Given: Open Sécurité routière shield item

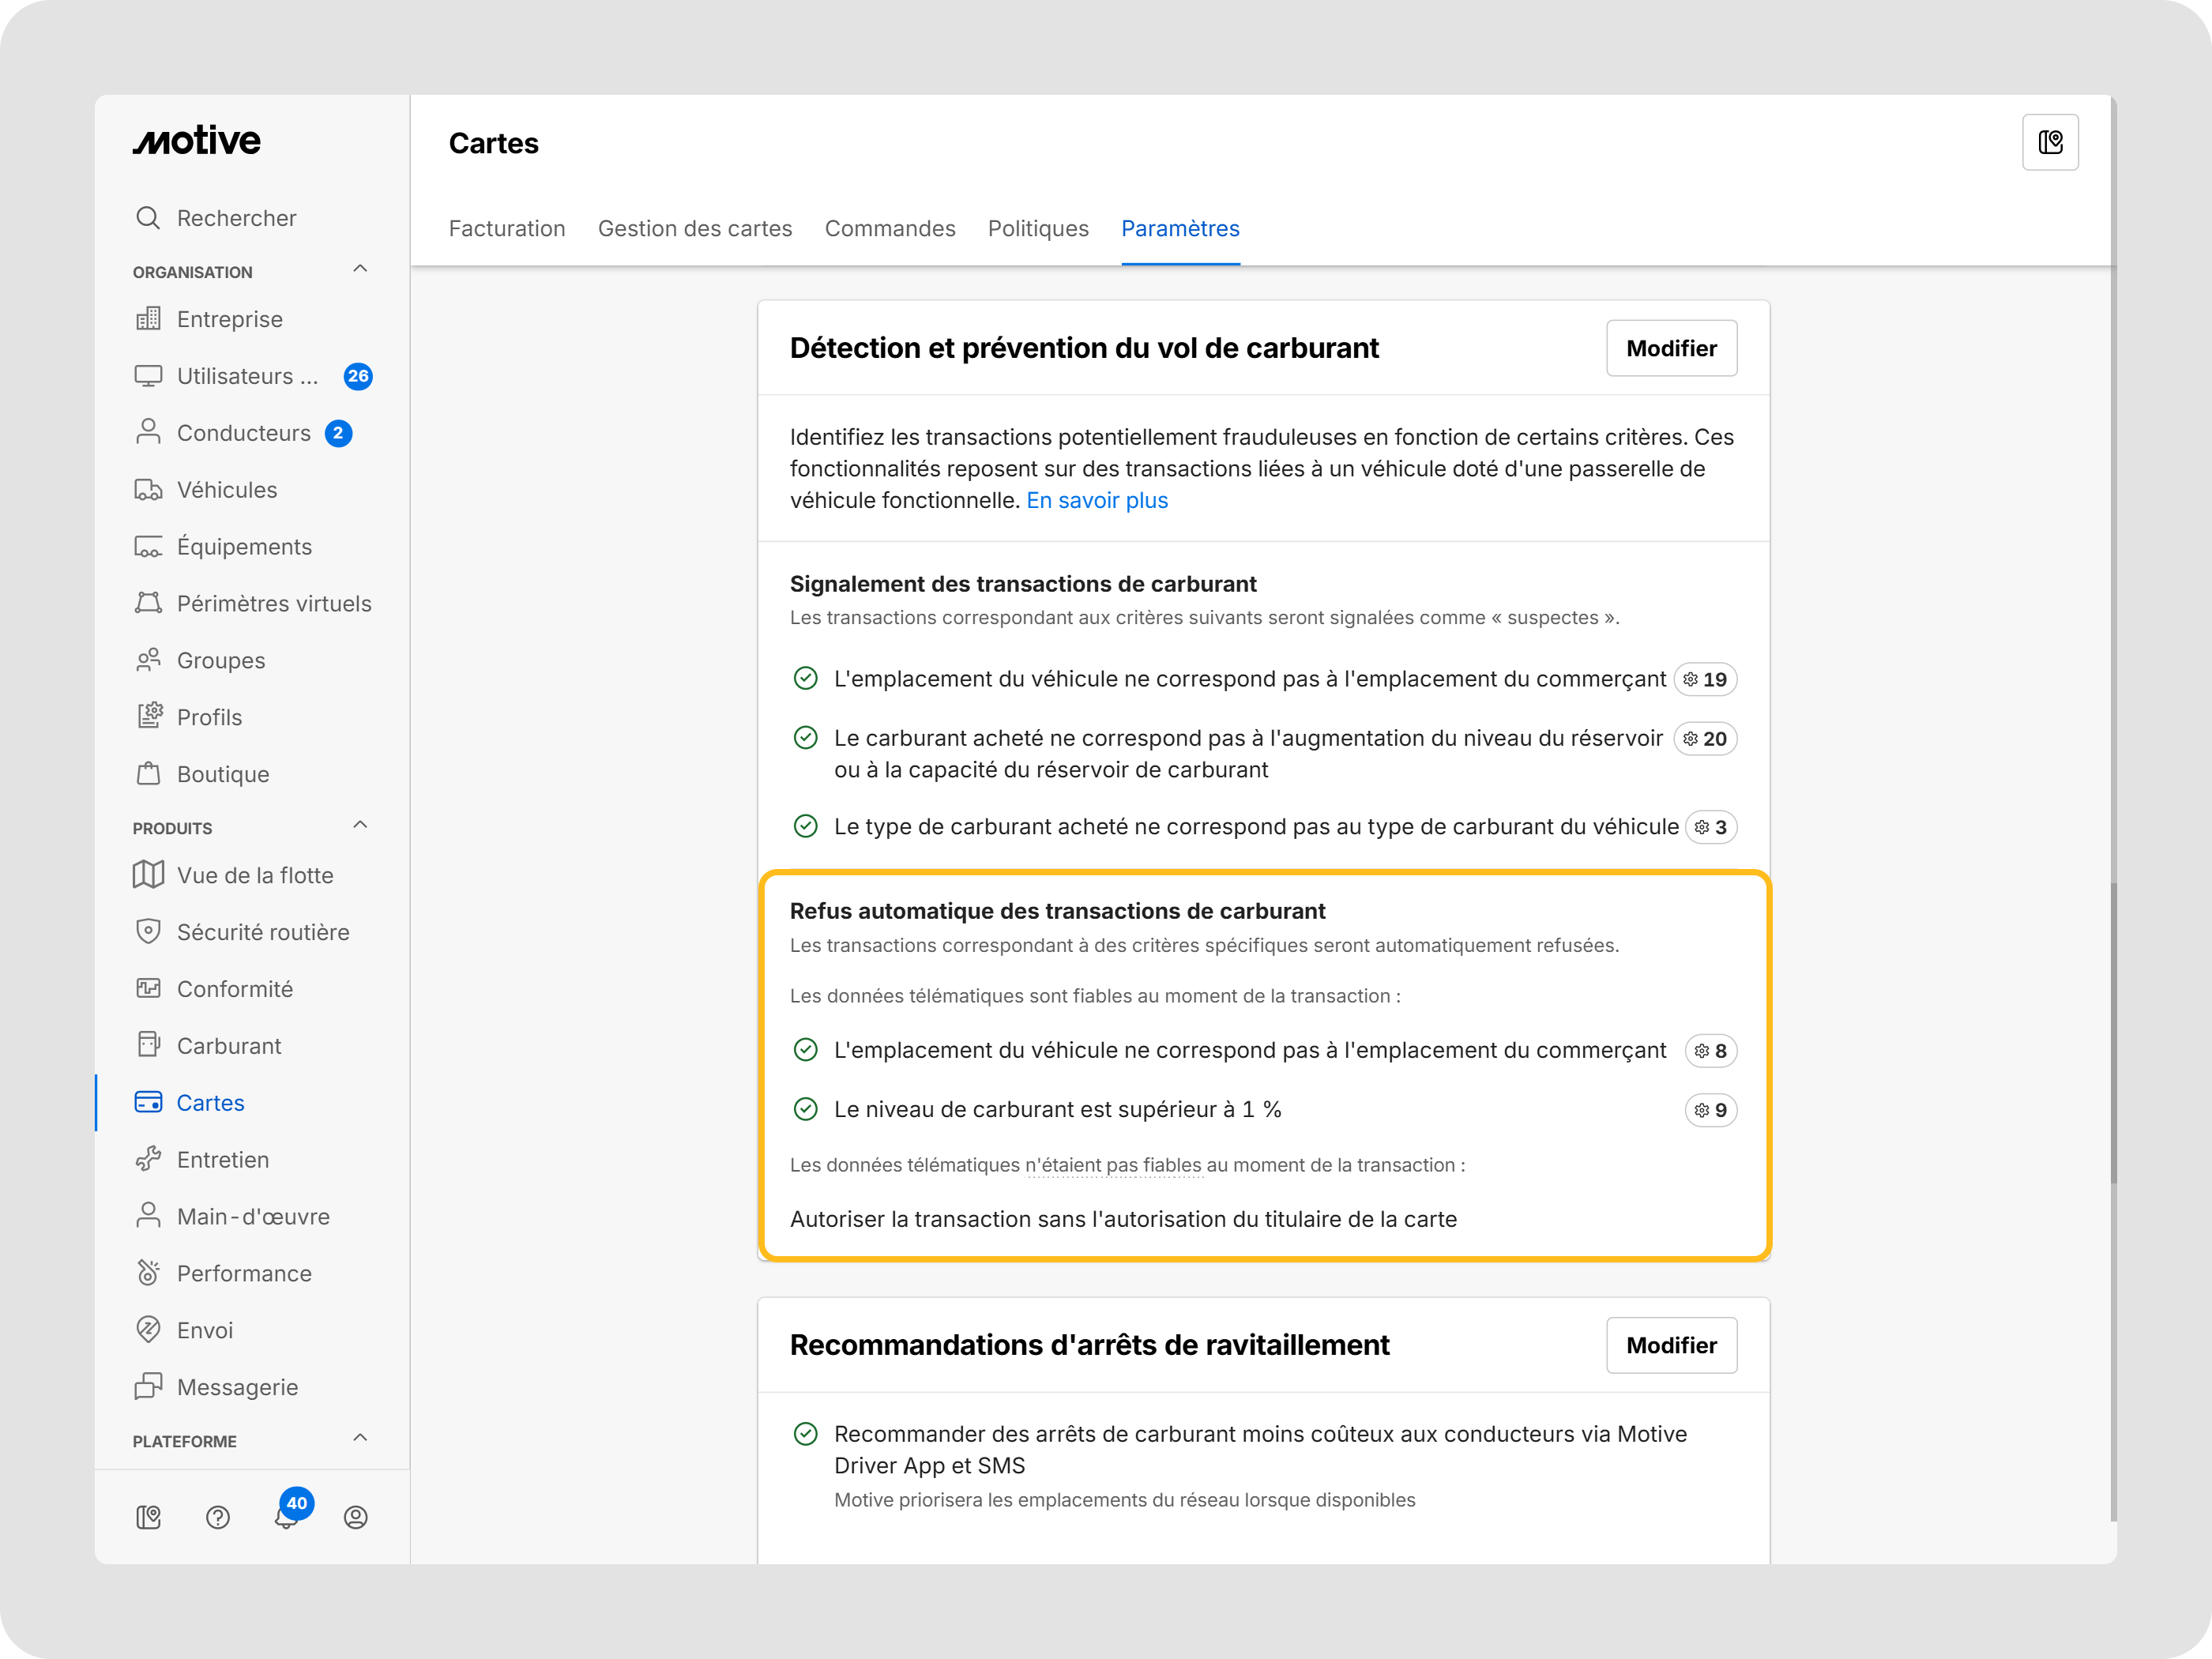Looking at the screenshot, I should point(263,932).
